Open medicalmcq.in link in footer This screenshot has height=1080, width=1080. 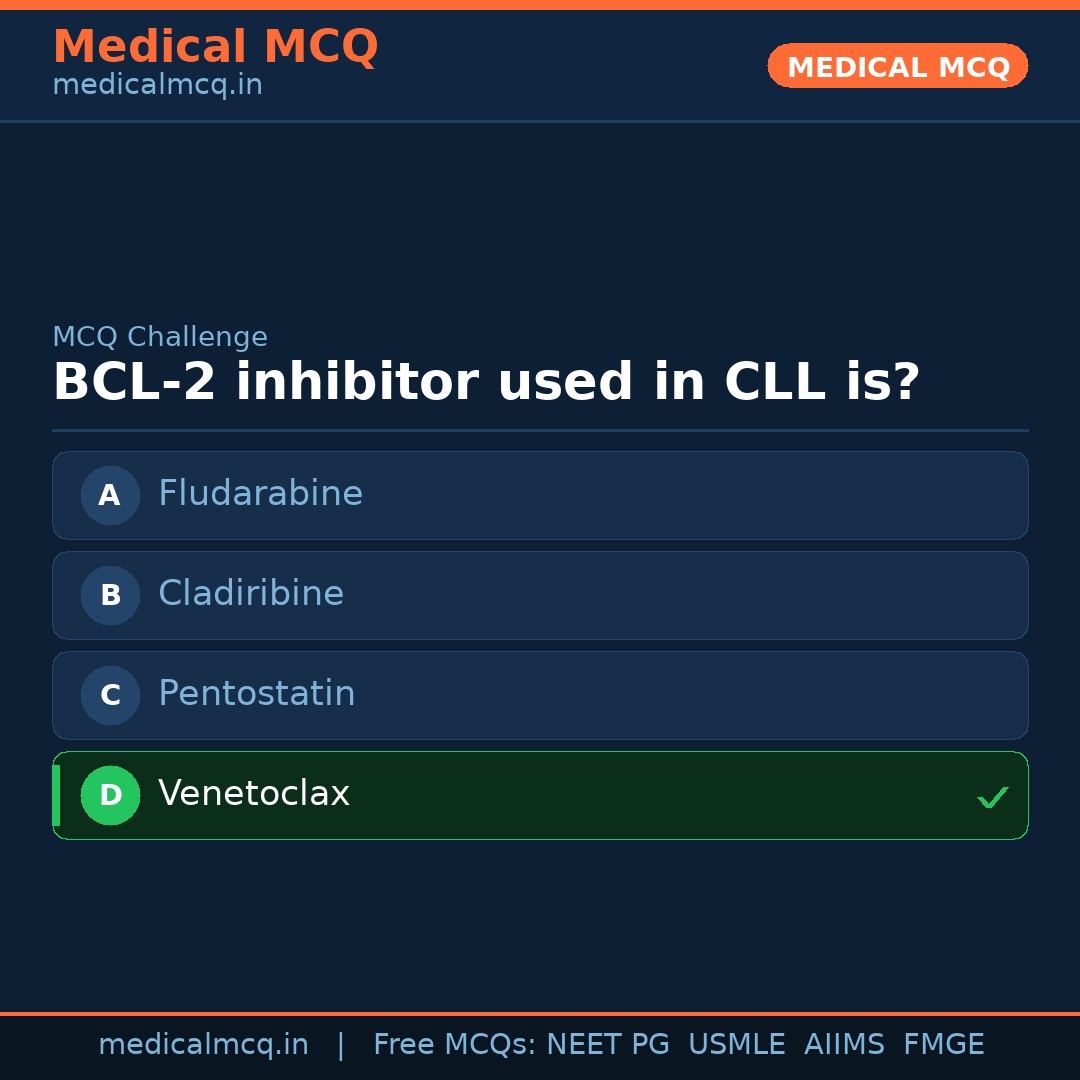(203, 1045)
